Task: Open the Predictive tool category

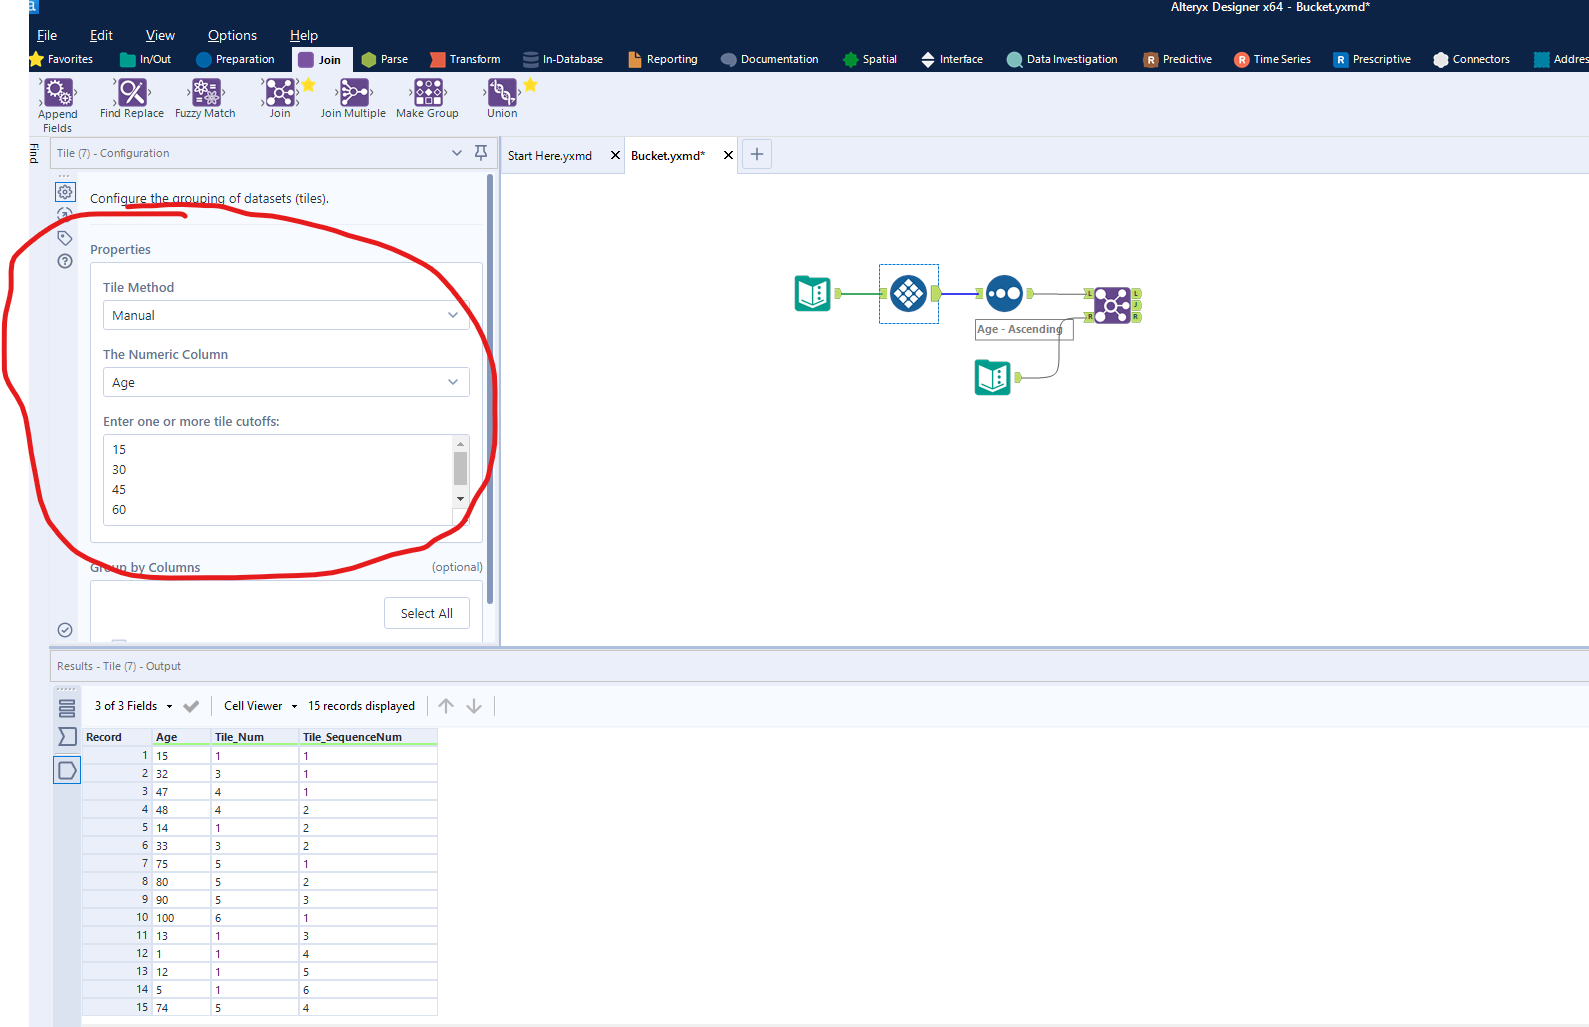Action: tap(1178, 59)
